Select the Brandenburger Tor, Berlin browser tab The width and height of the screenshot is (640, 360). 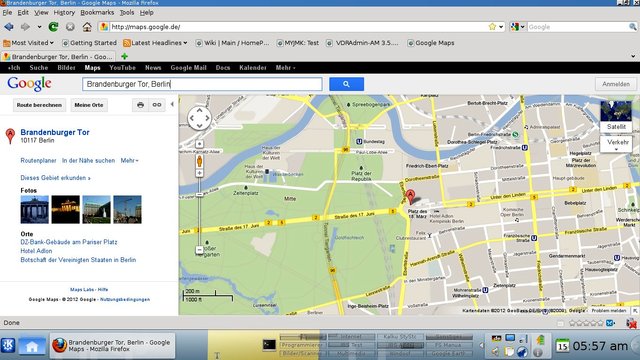coord(58,56)
